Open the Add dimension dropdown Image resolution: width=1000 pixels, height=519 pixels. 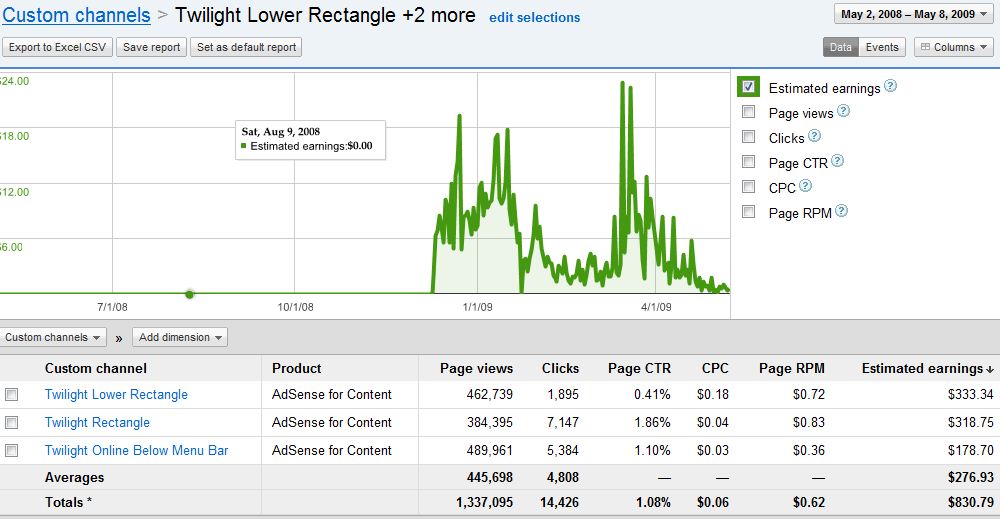[180, 337]
